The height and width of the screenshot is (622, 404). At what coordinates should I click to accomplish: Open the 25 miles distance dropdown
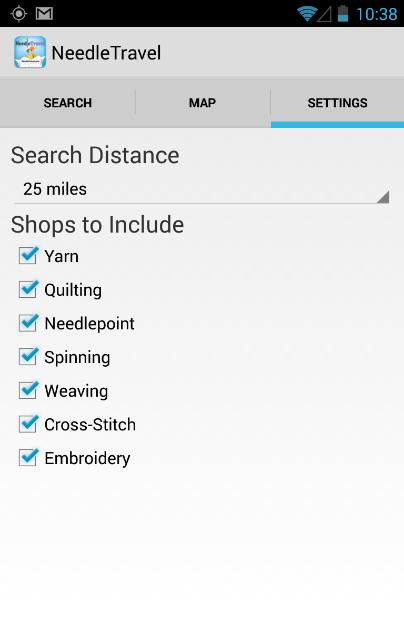coord(202,189)
